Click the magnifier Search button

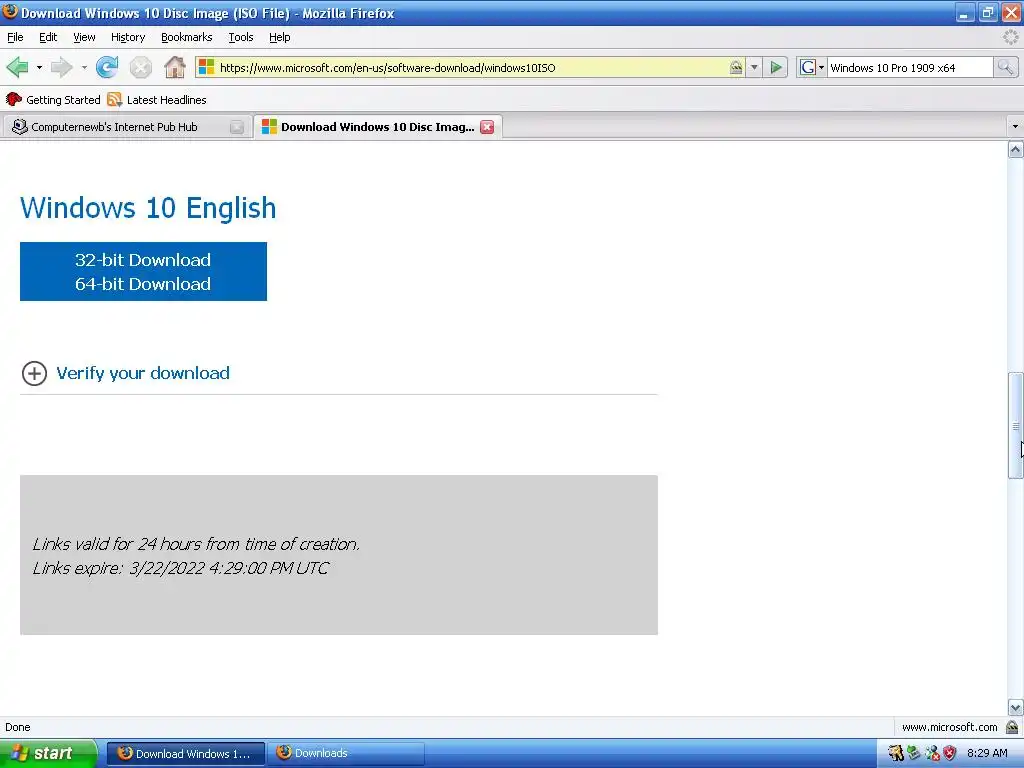(x=1006, y=67)
